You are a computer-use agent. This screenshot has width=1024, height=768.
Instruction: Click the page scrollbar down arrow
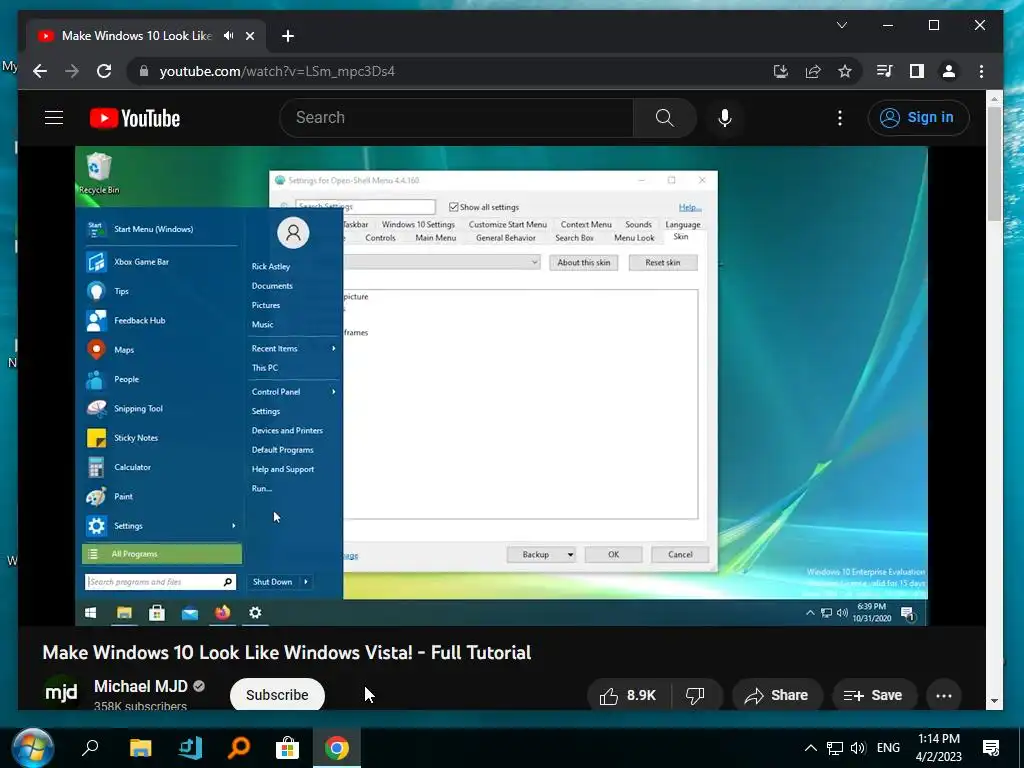[x=993, y=701]
